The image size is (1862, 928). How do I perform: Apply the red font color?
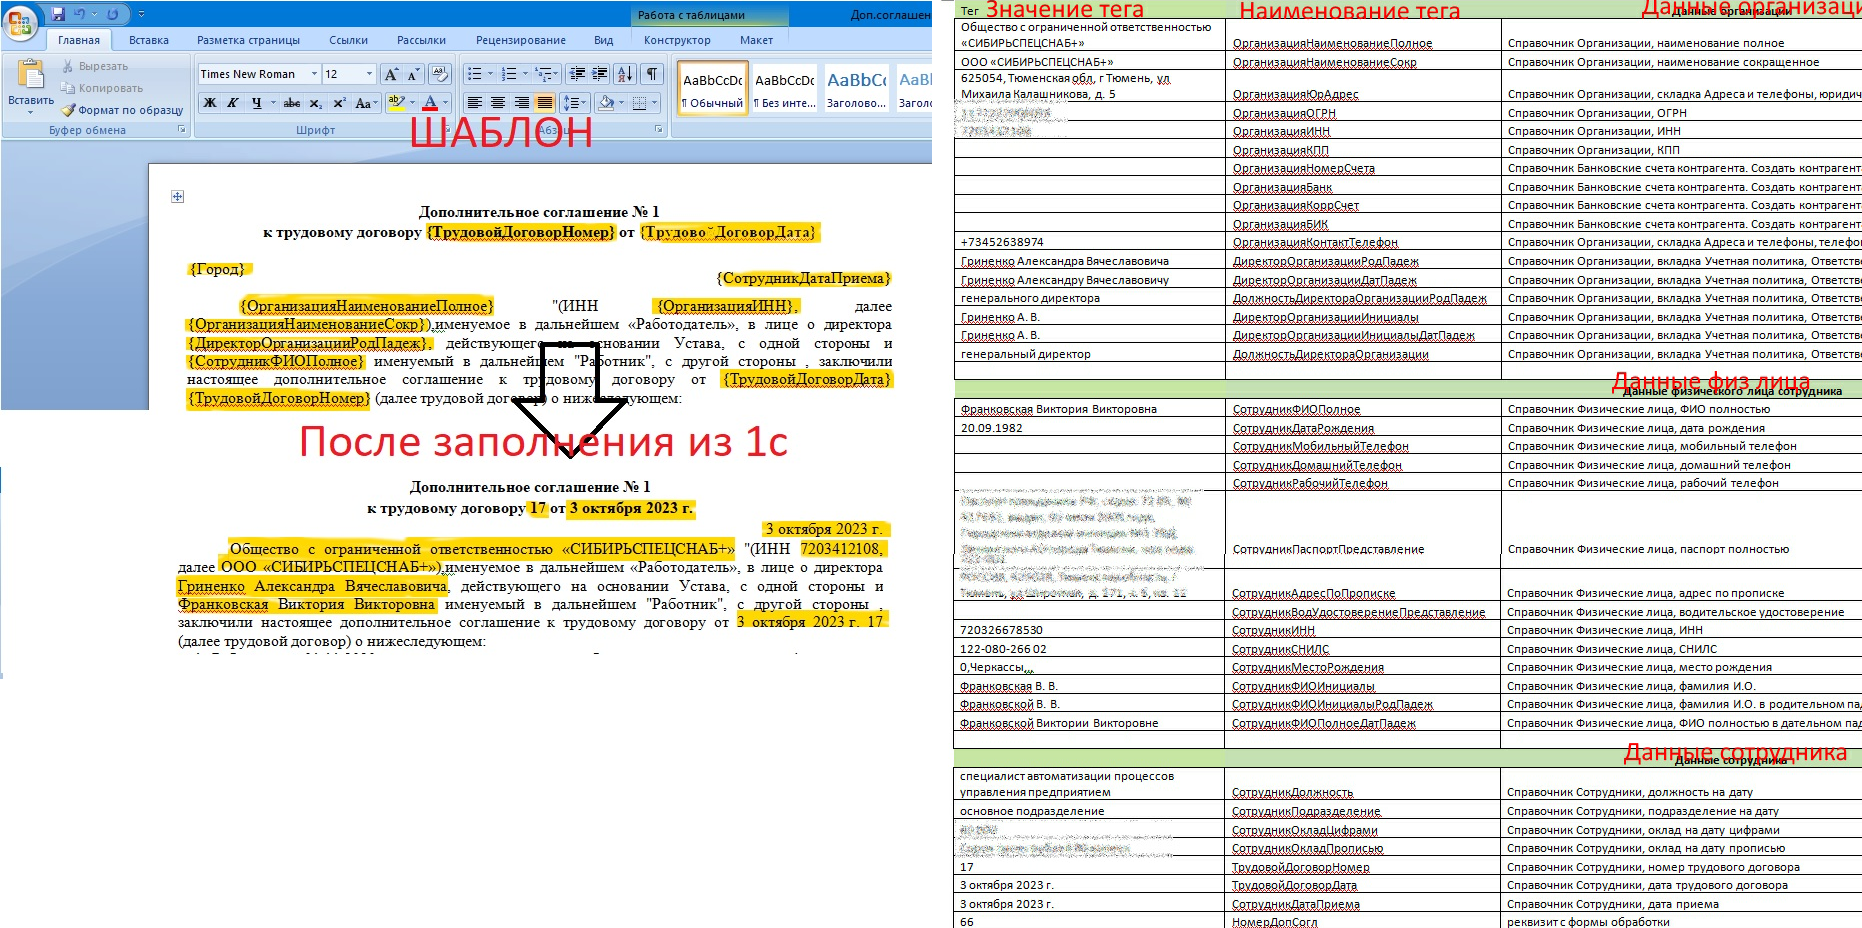click(430, 102)
